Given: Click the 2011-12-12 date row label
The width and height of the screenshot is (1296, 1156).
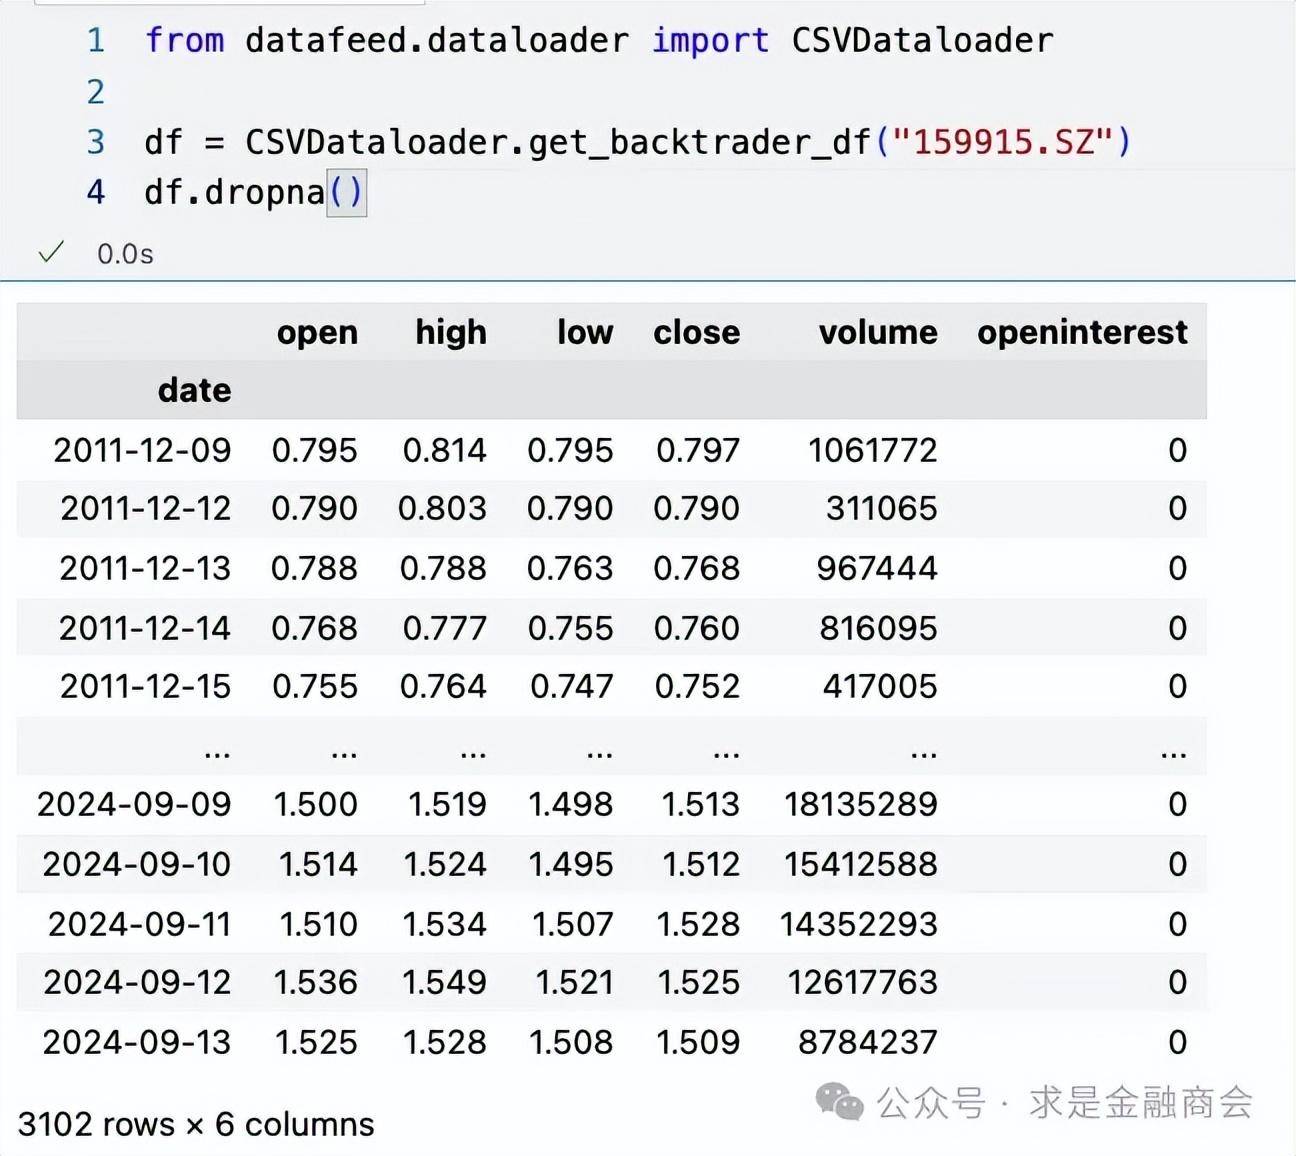Looking at the screenshot, I should pyautogui.click(x=145, y=508).
